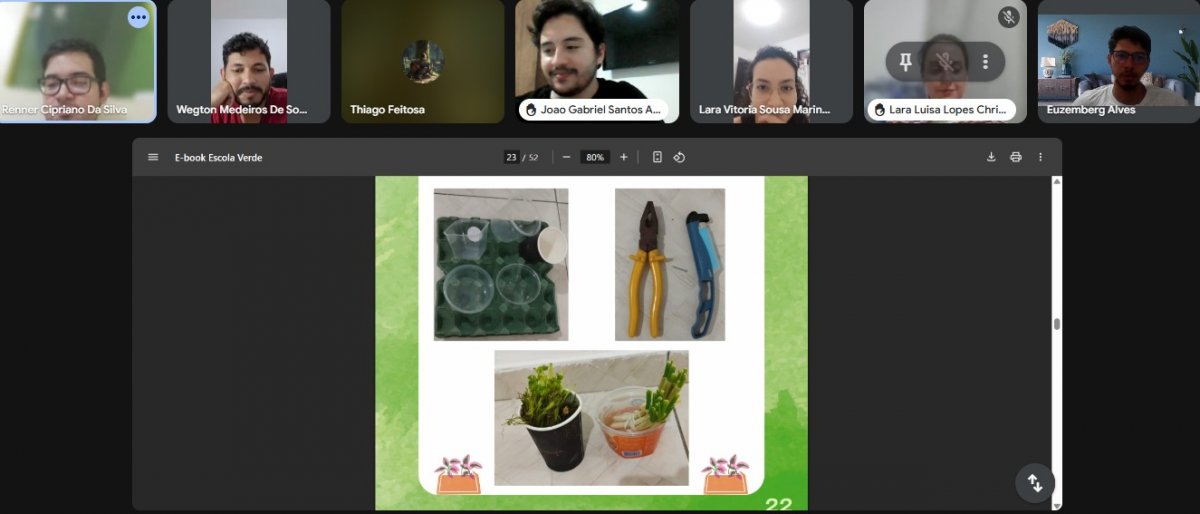1200x514 pixels.
Task: Click the round scroll arrows button
Action: pos(1035,484)
